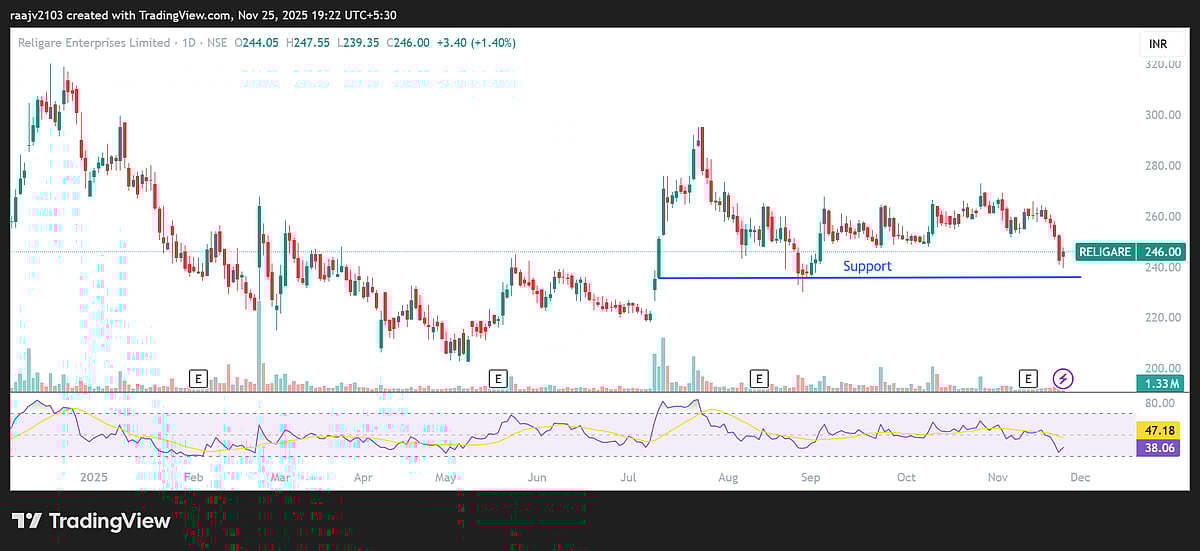This screenshot has height=551, width=1200.
Task: Click the purple lightning bolt icon
Action: tap(1064, 378)
